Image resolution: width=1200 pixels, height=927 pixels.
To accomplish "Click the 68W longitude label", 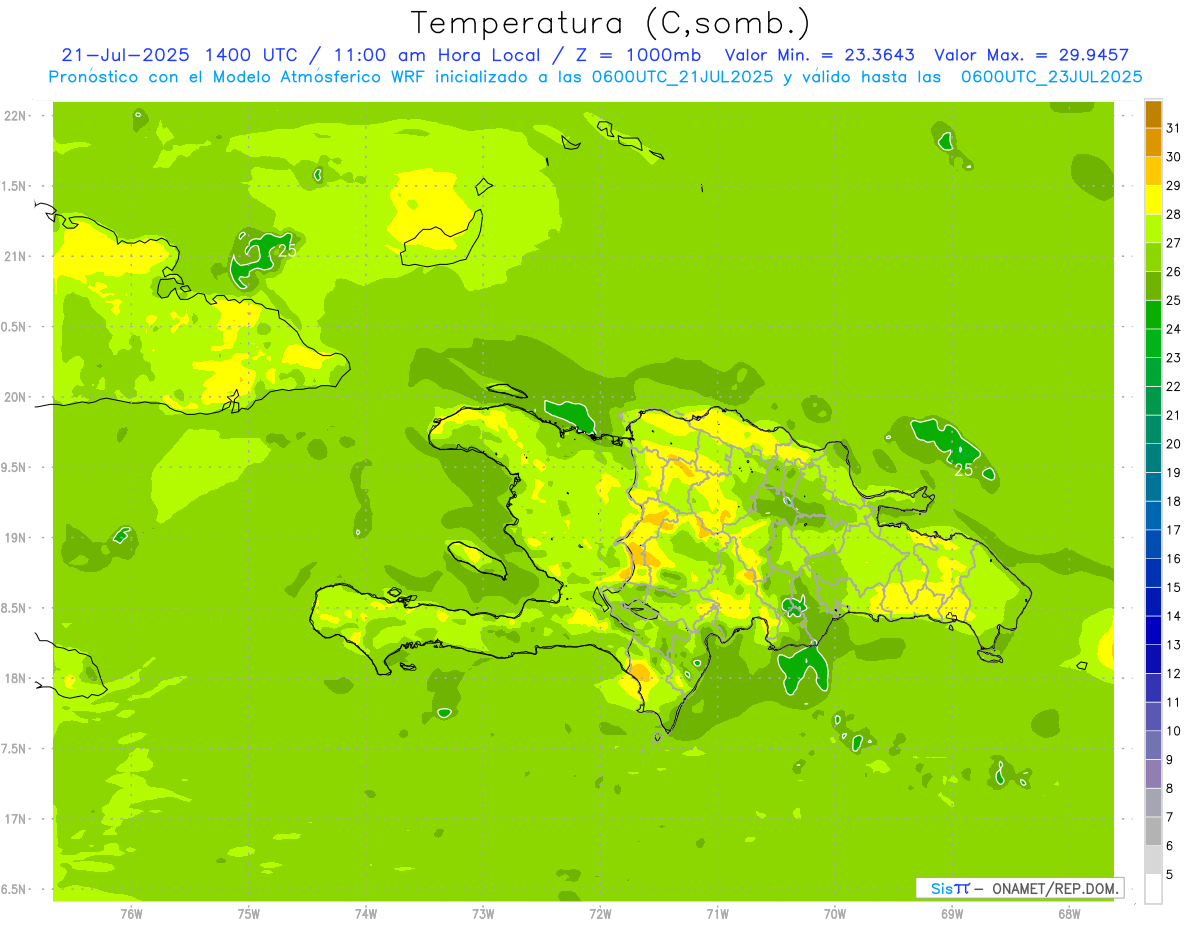I will 1069,914.
